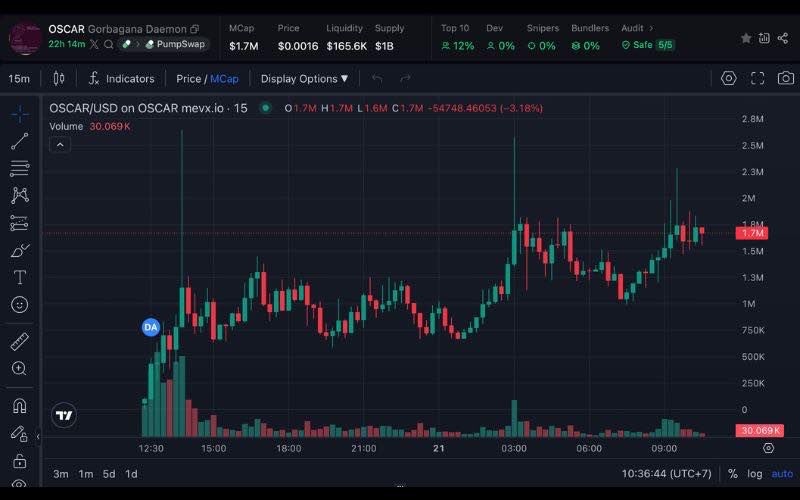This screenshot has height=500, width=800.
Task: Collapse the drawing toolbar side arrow
Action: coord(38,436)
